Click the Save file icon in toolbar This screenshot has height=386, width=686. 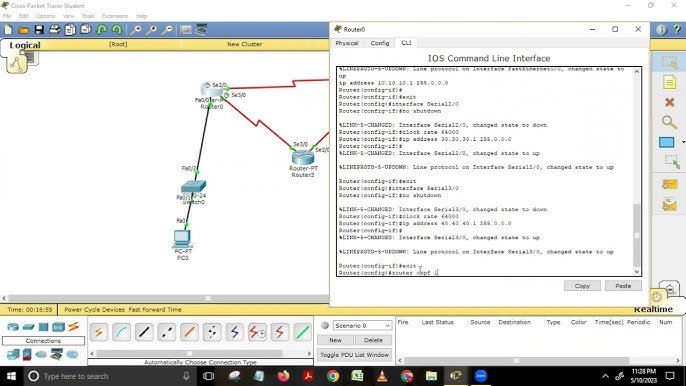pyautogui.click(x=39, y=30)
